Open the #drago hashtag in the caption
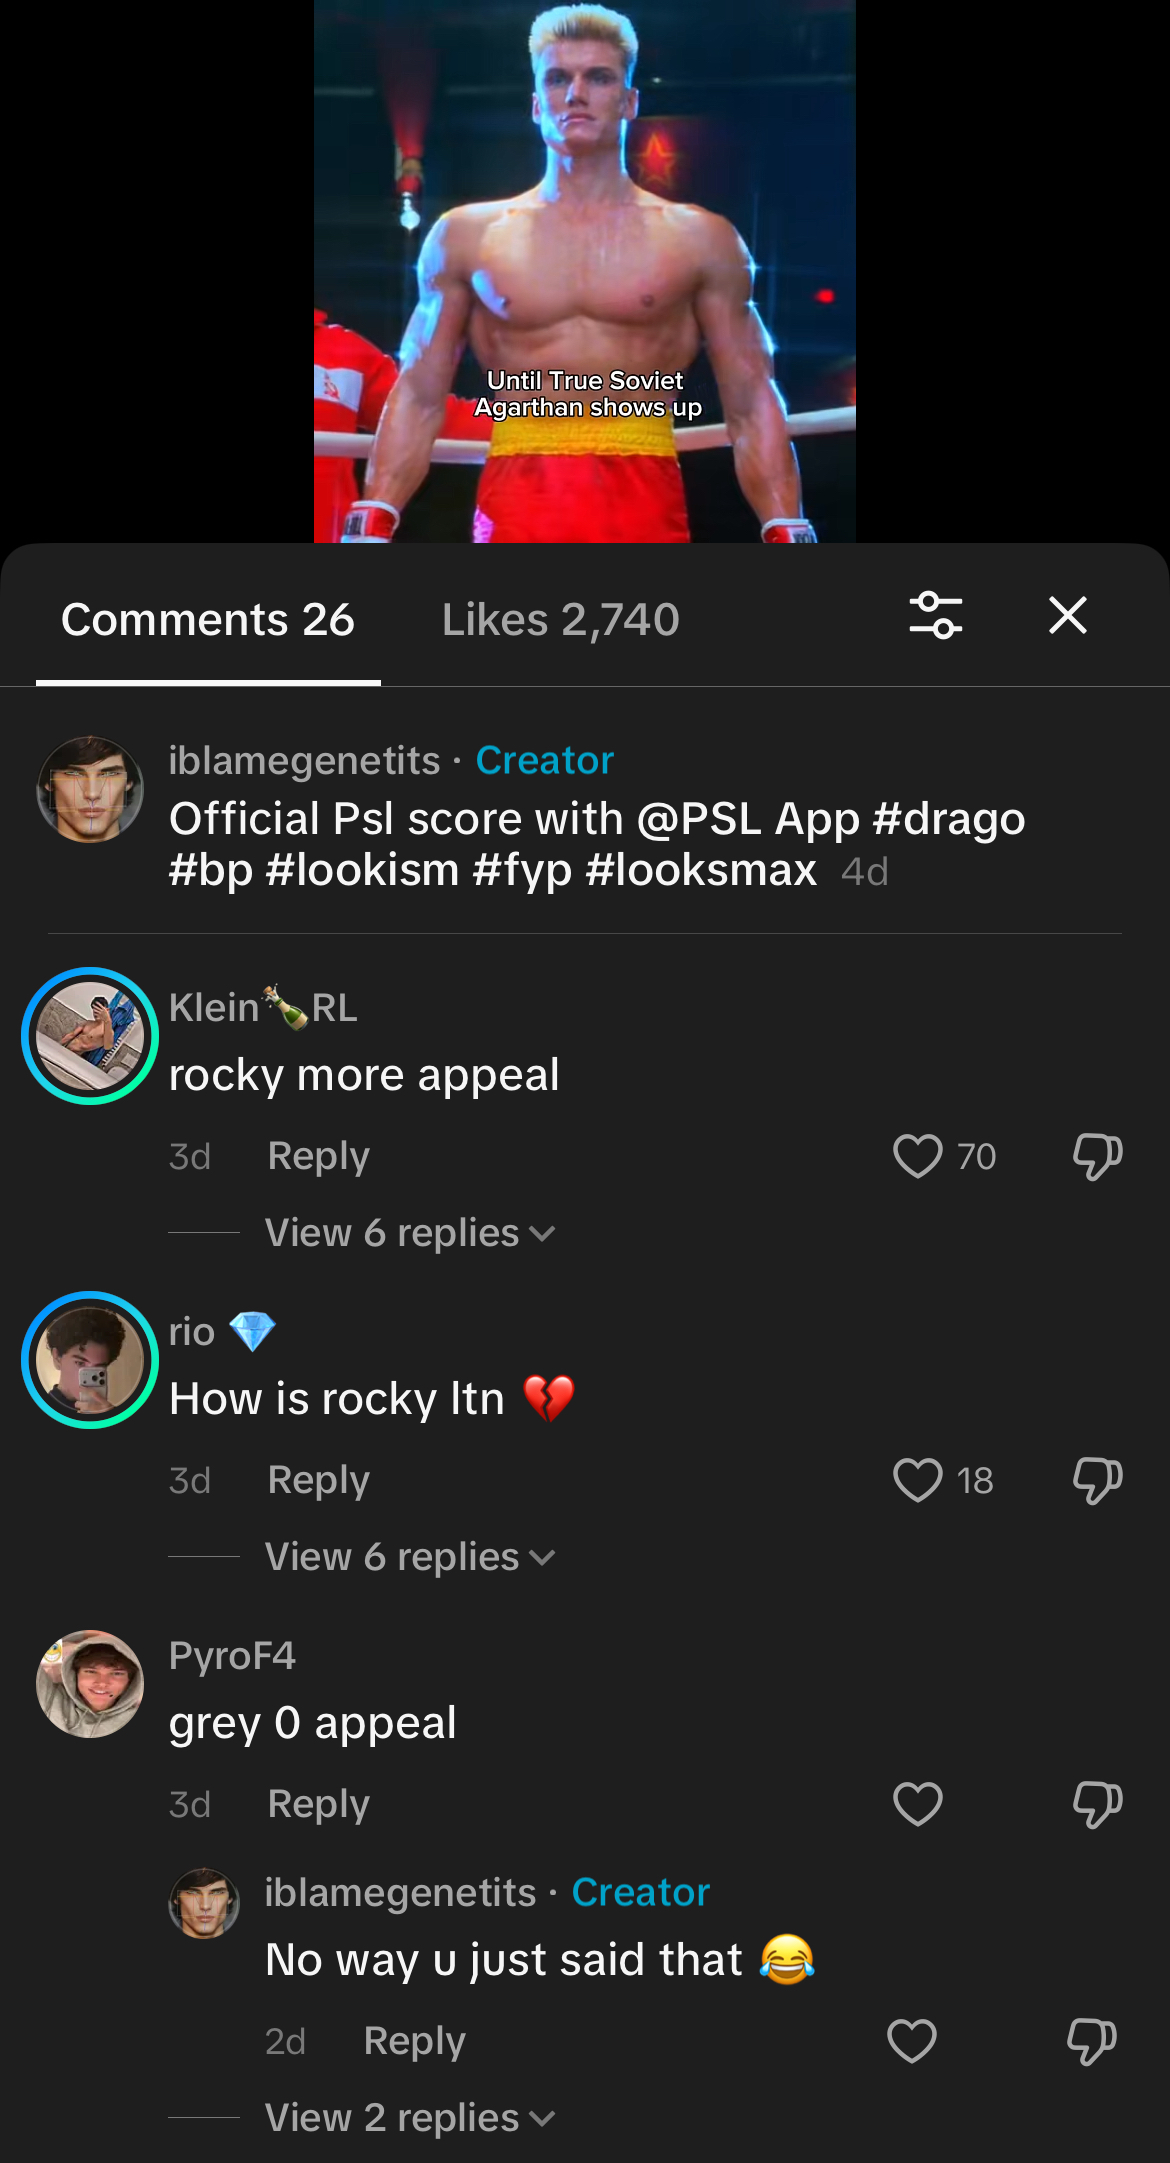This screenshot has height=2163, width=1170. 948,819
